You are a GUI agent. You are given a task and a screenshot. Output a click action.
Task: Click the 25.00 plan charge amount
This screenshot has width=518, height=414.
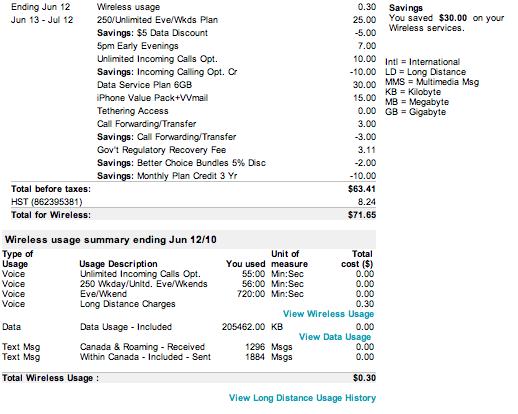[364, 20]
